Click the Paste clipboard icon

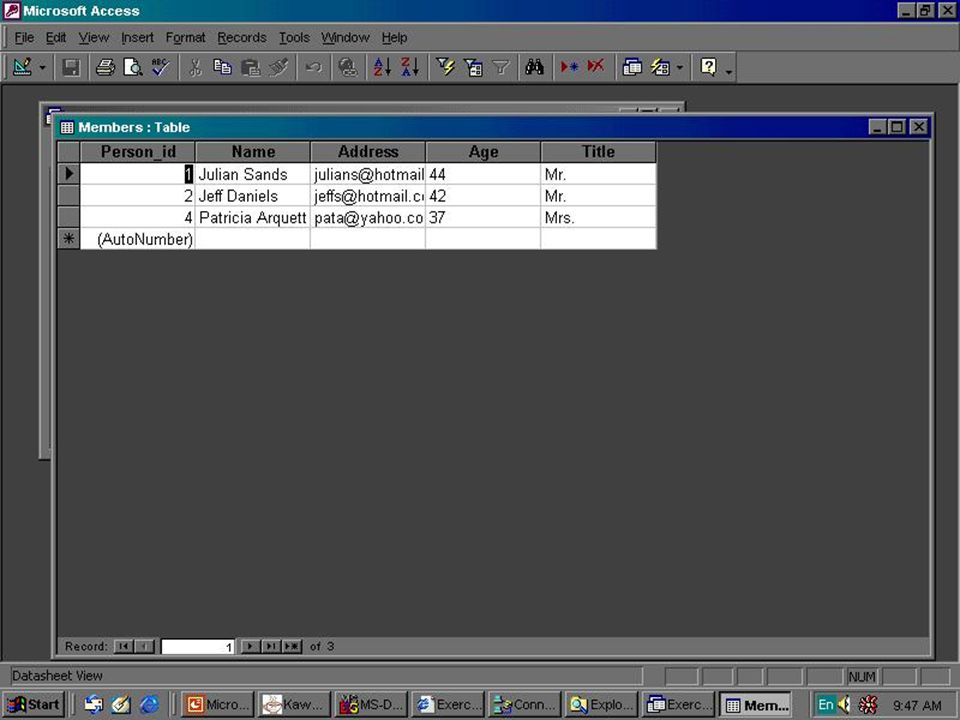(250, 67)
